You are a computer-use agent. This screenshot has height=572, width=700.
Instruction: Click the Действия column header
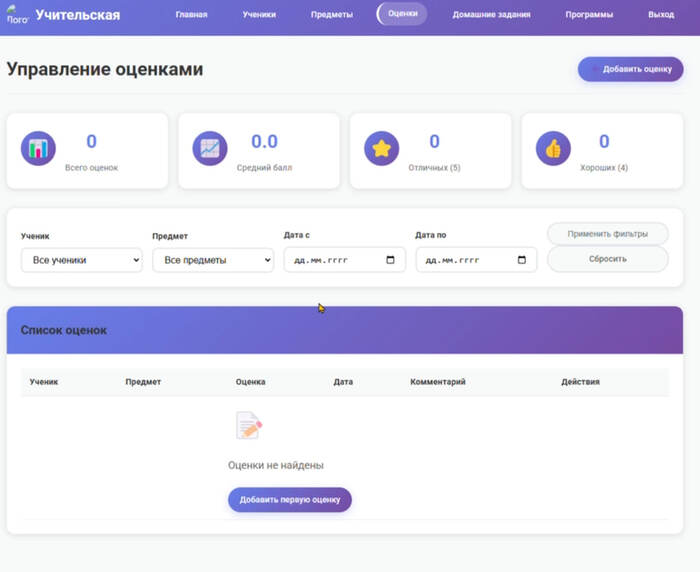coord(580,382)
